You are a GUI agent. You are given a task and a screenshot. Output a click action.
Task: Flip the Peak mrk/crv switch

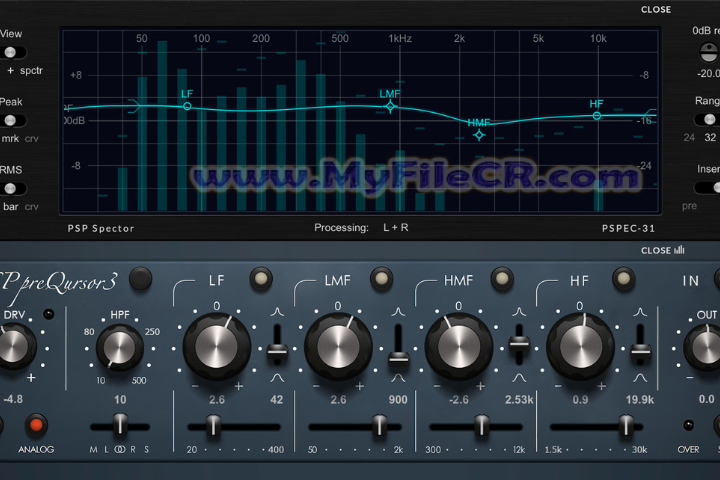click(x=13, y=120)
